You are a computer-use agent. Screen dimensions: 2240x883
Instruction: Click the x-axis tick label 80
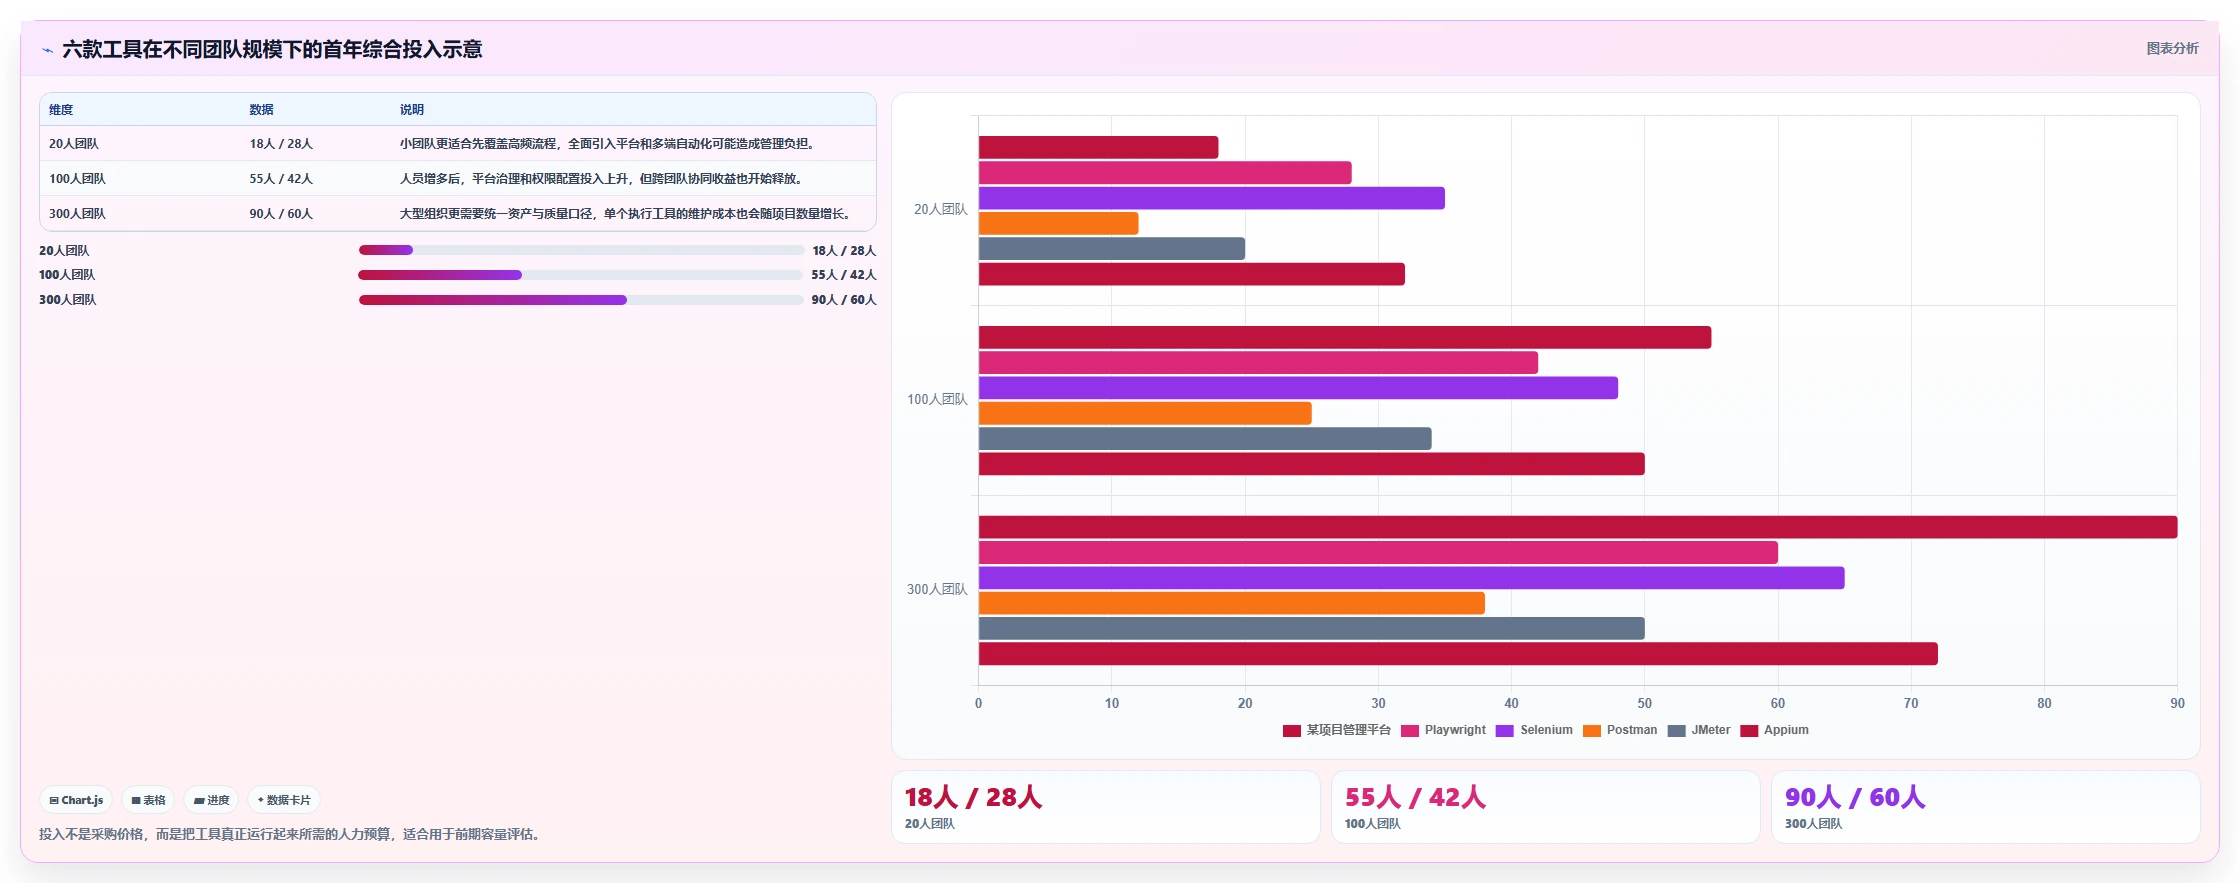click(x=2044, y=704)
